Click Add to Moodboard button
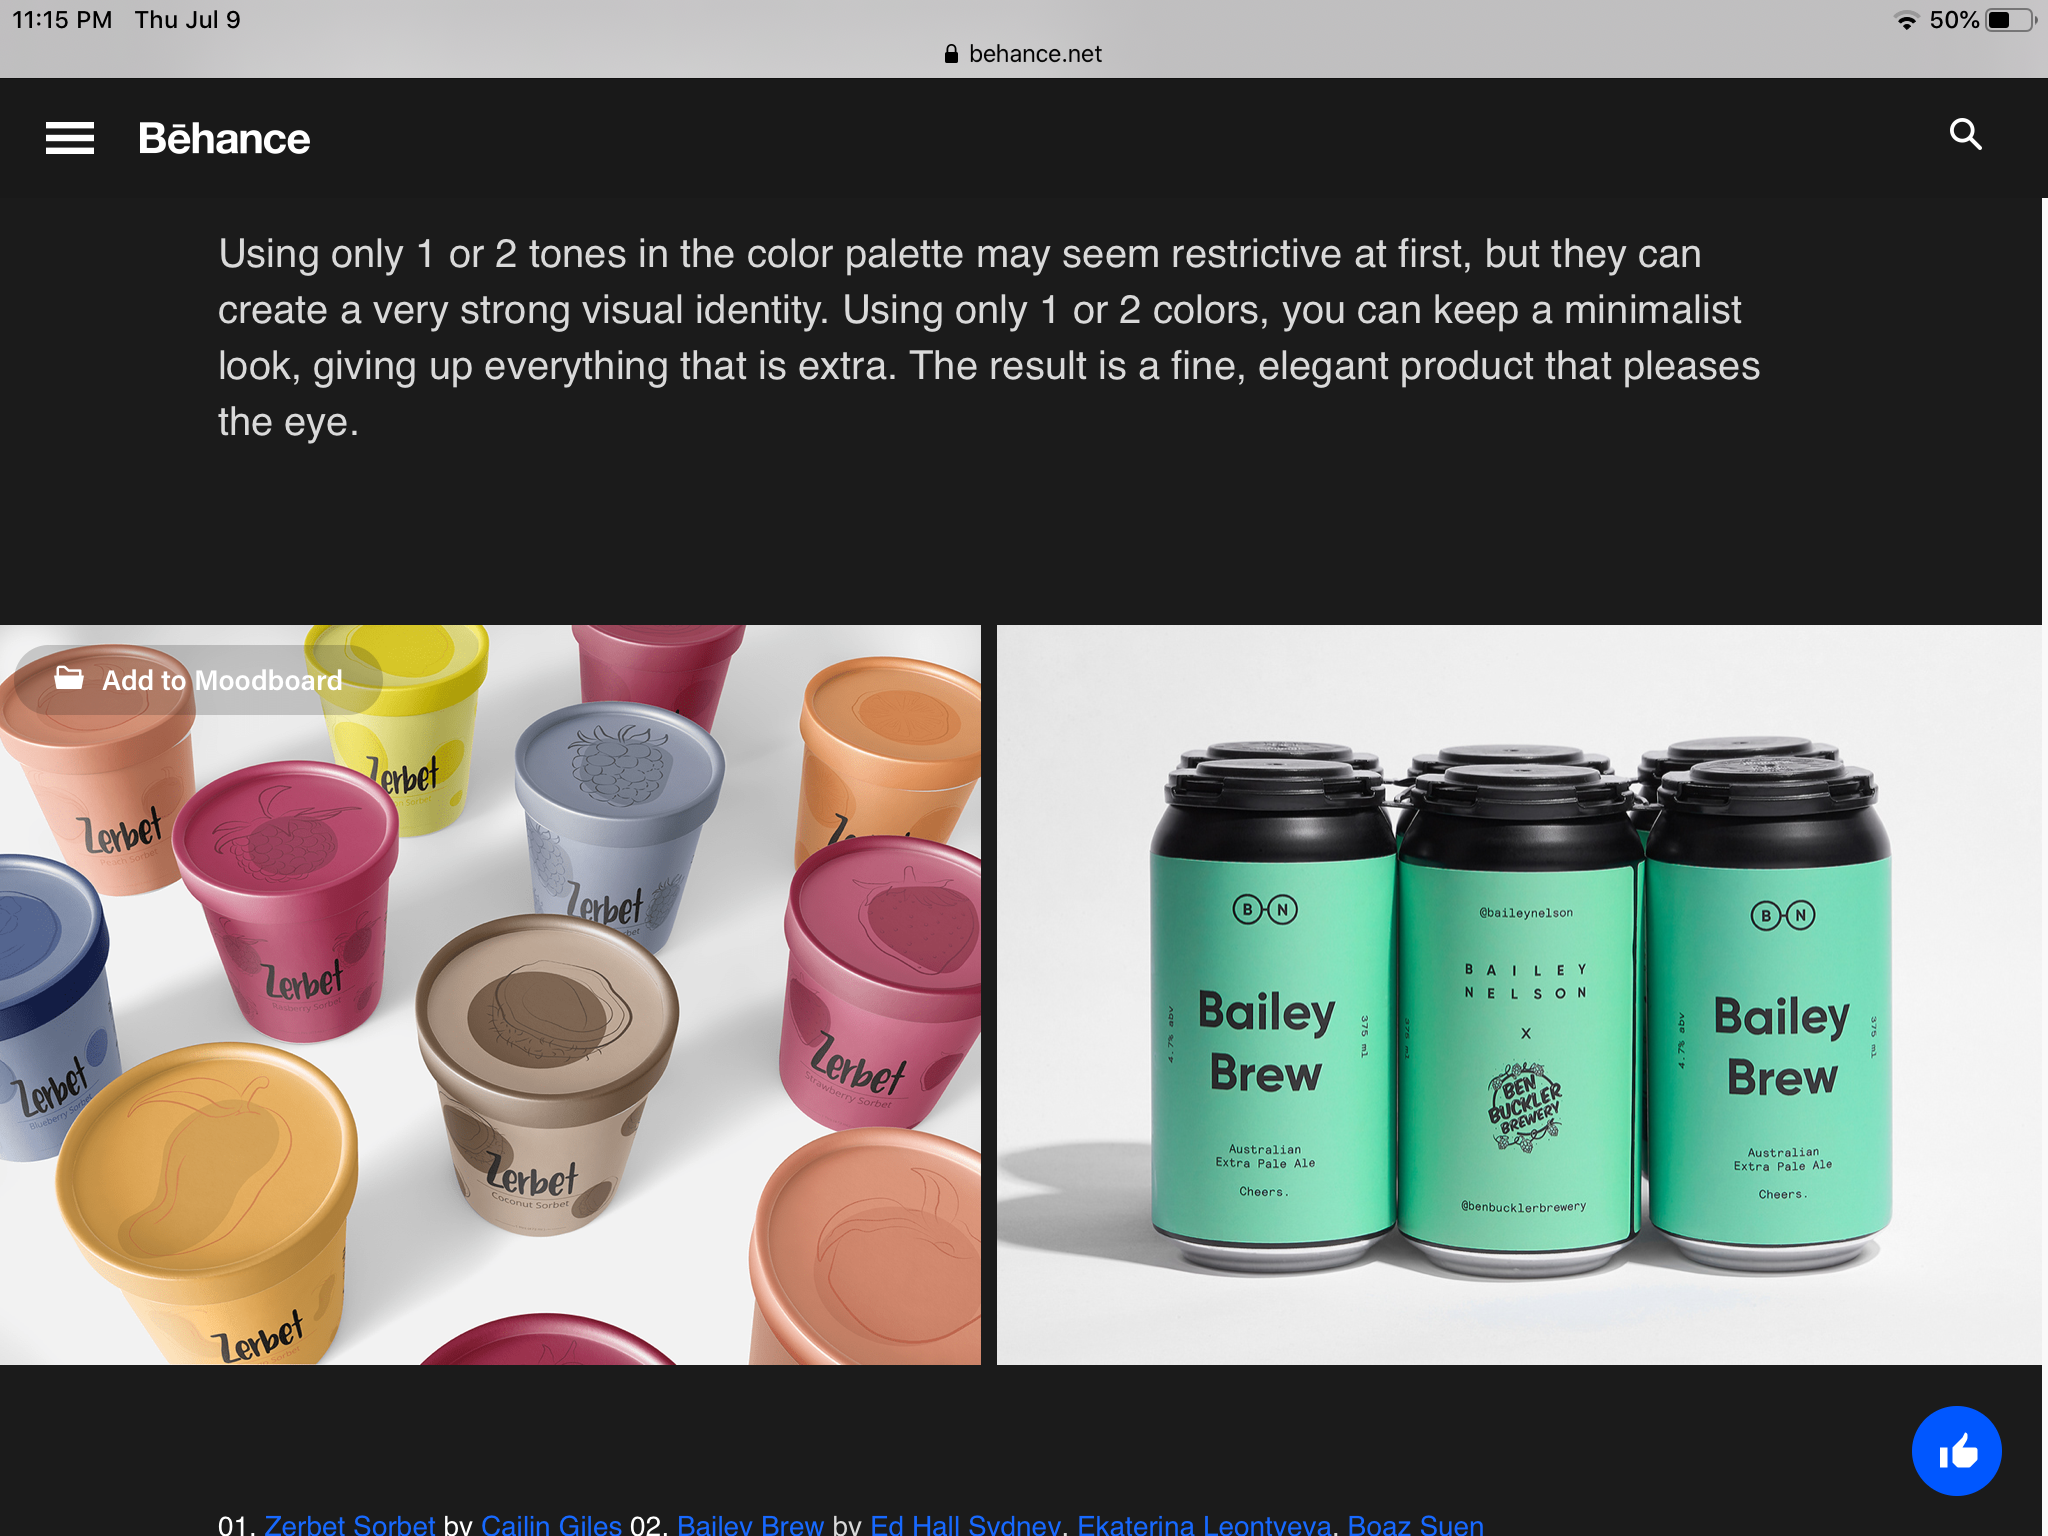2048x1536 pixels. coord(198,680)
